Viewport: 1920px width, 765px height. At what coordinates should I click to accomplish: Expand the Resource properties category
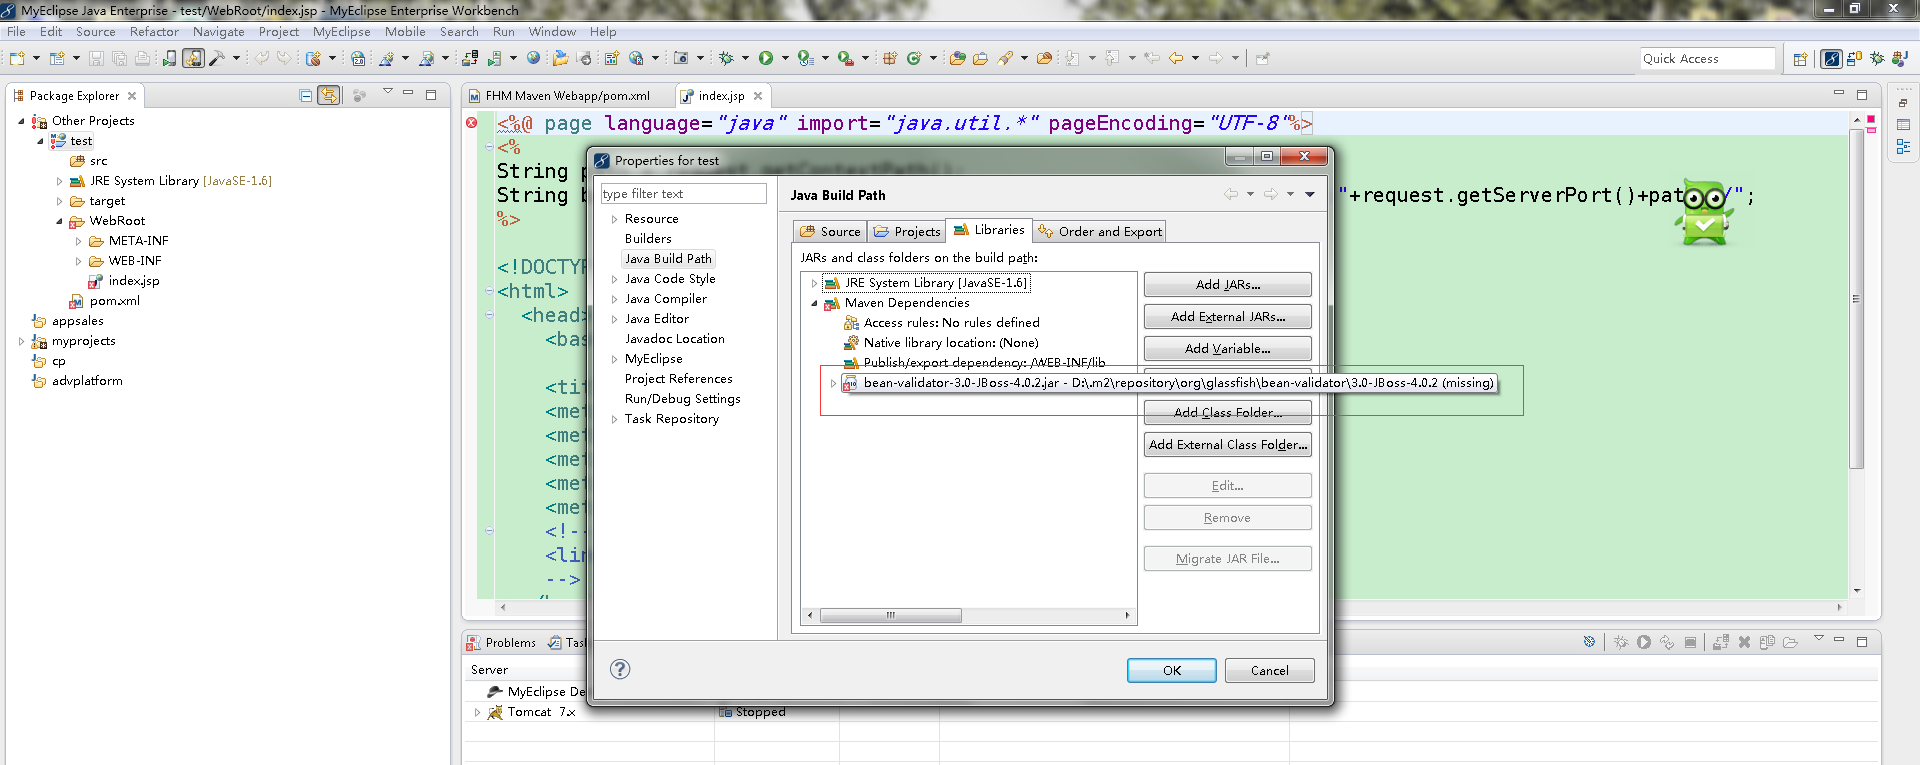pos(614,219)
